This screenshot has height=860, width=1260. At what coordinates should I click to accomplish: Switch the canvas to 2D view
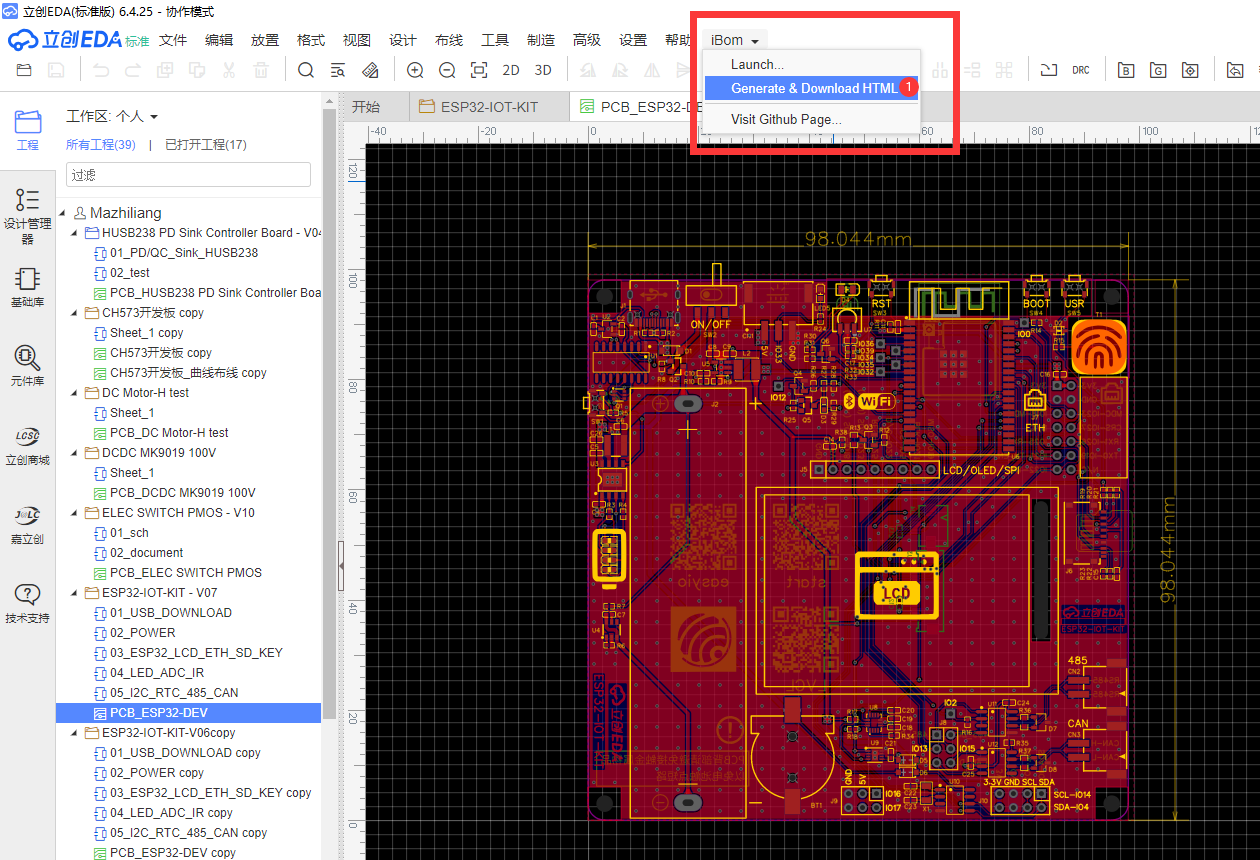[x=511, y=70]
